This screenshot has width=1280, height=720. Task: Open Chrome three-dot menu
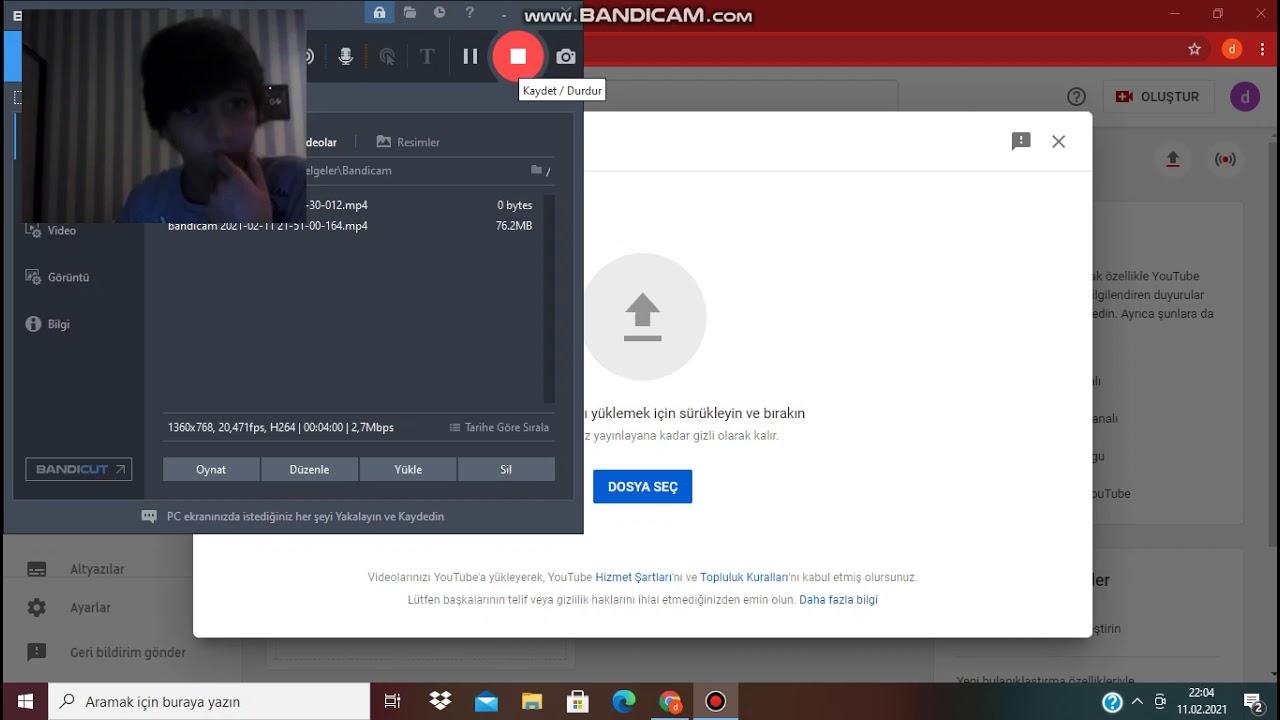pyautogui.click(x=1262, y=49)
